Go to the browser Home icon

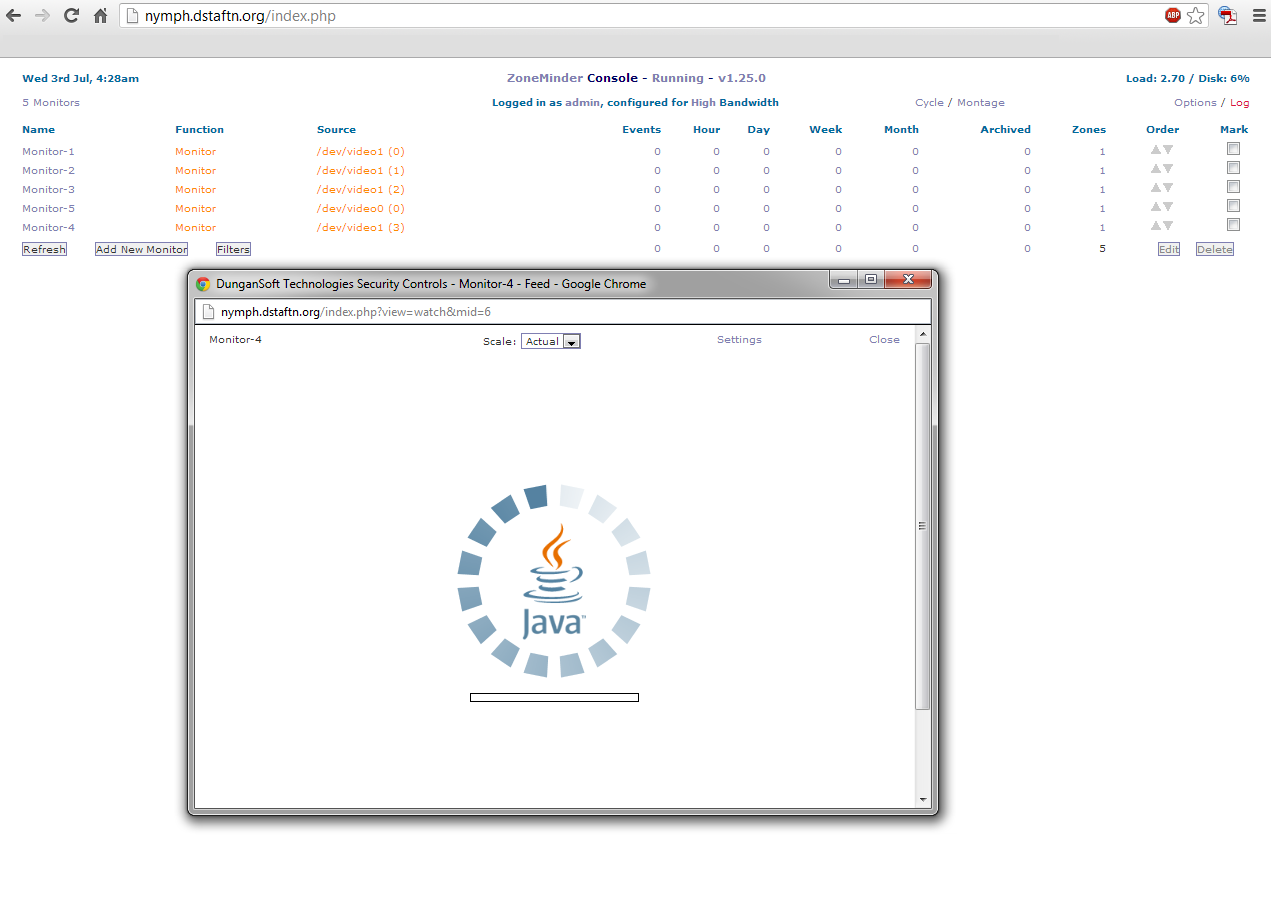click(100, 15)
